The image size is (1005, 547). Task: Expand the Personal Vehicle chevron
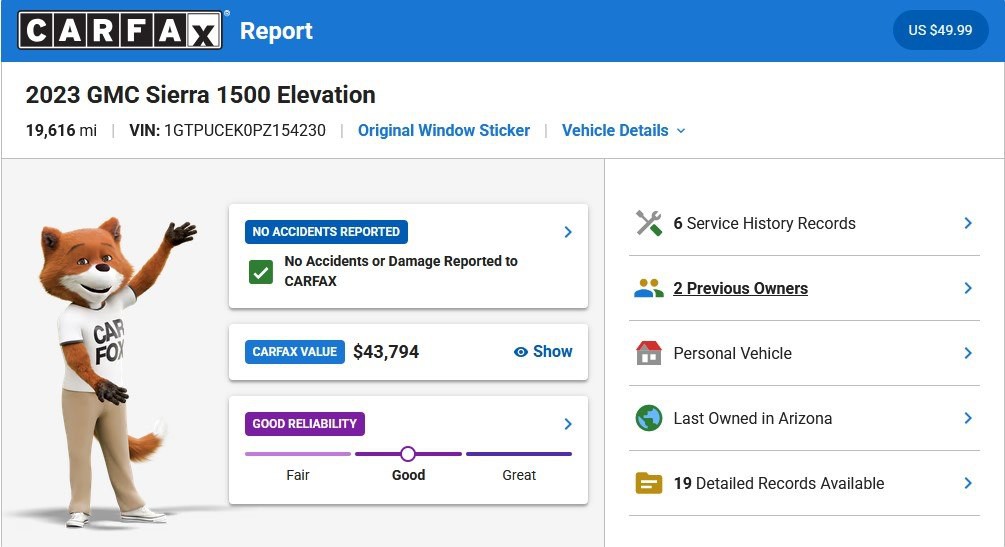pyautogui.click(x=968, y=353)
